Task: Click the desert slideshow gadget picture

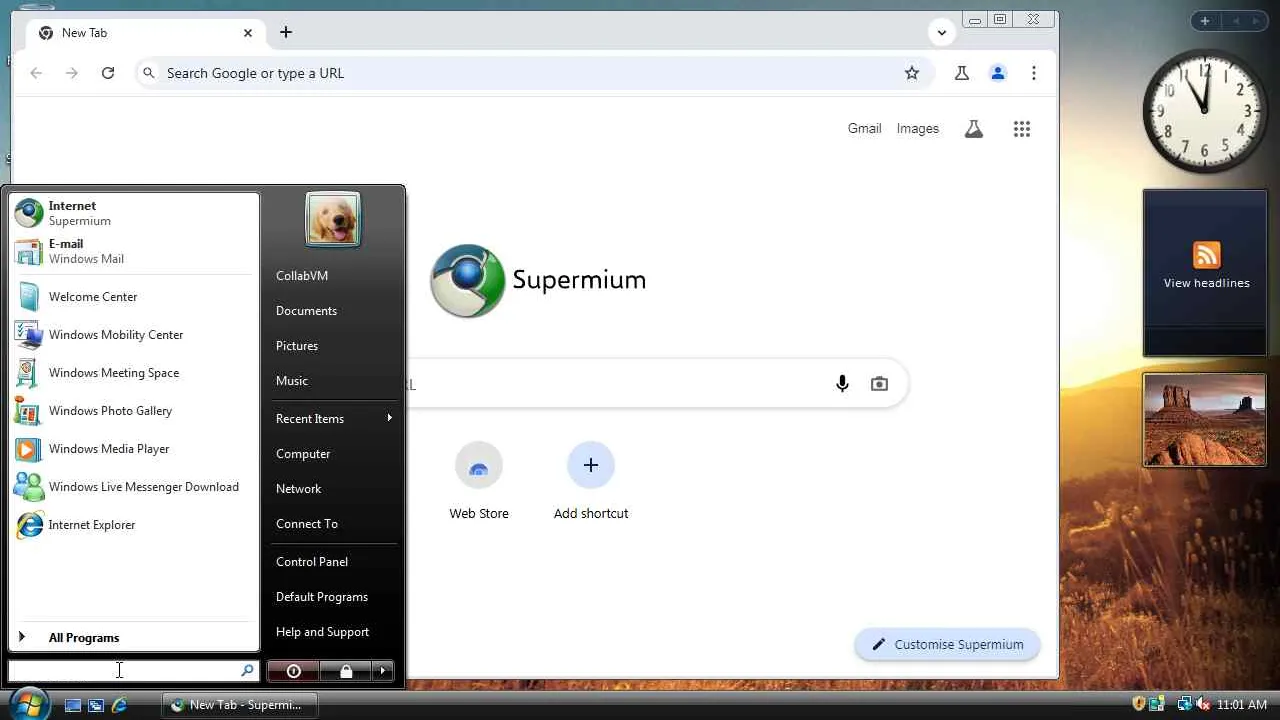Action: (x=1204, y=420)
